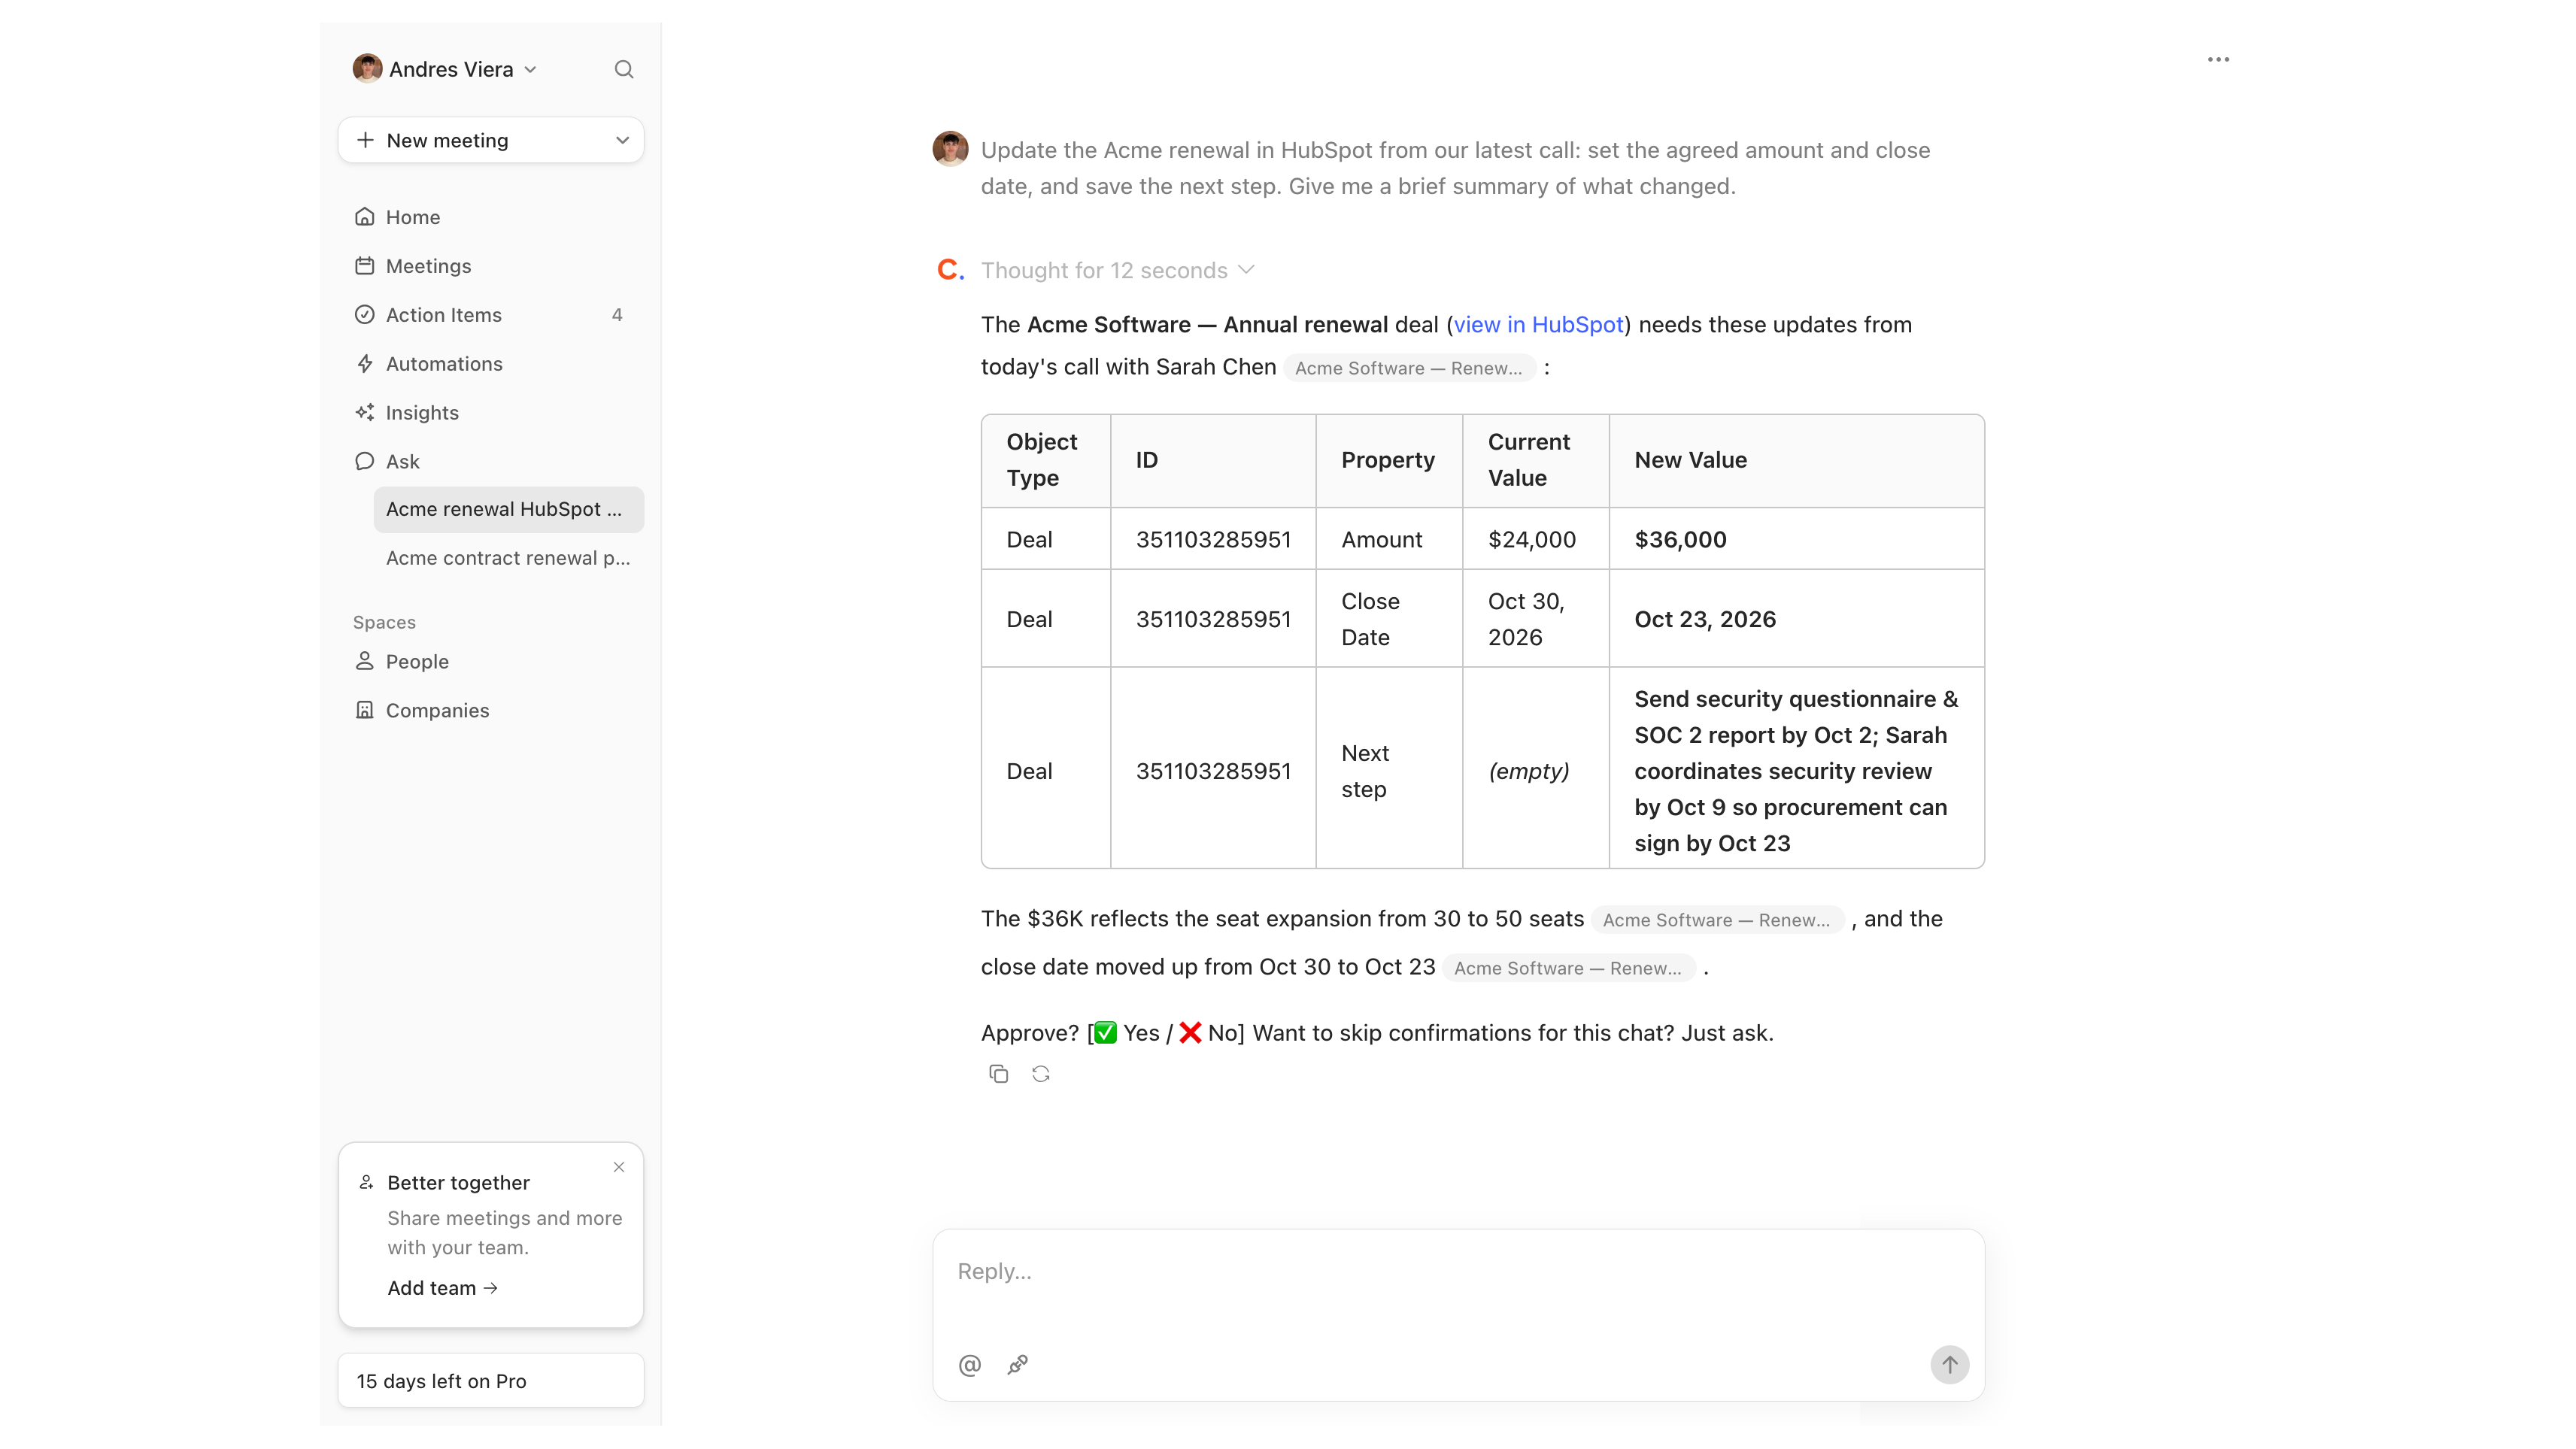Image resolution: width=2576 pixels, height=1449 pixels.
Task: Open Ask in the sidebar
Action: point(490,462)
